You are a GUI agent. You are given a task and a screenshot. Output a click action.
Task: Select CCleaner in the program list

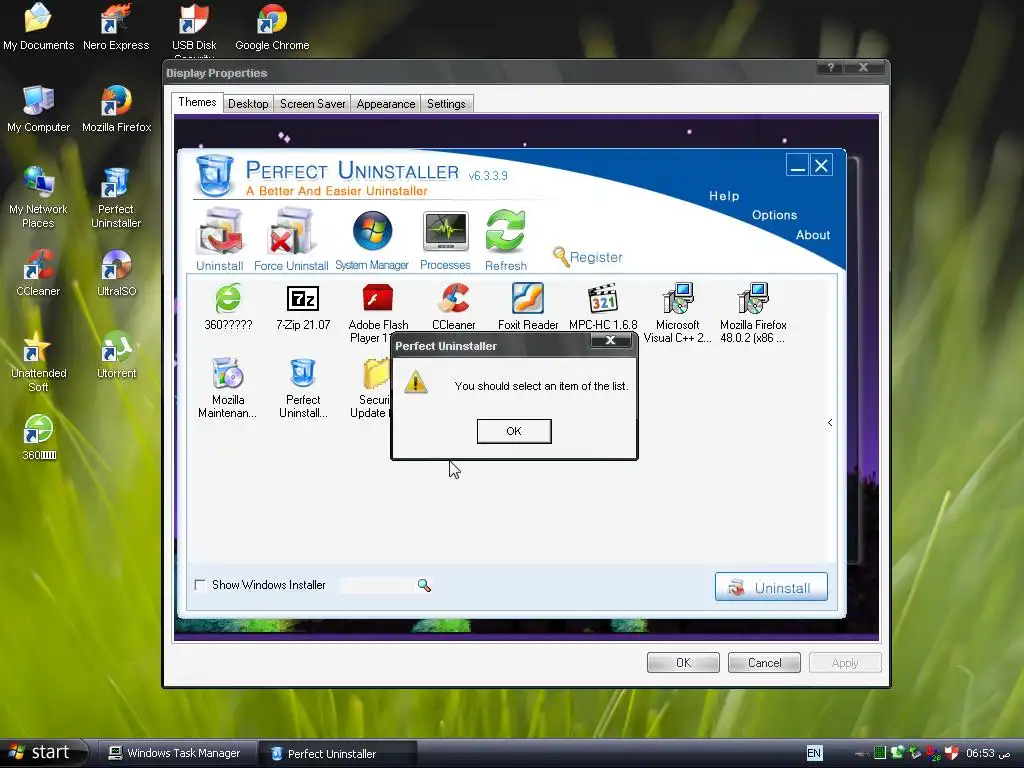[x=454, y=307]
